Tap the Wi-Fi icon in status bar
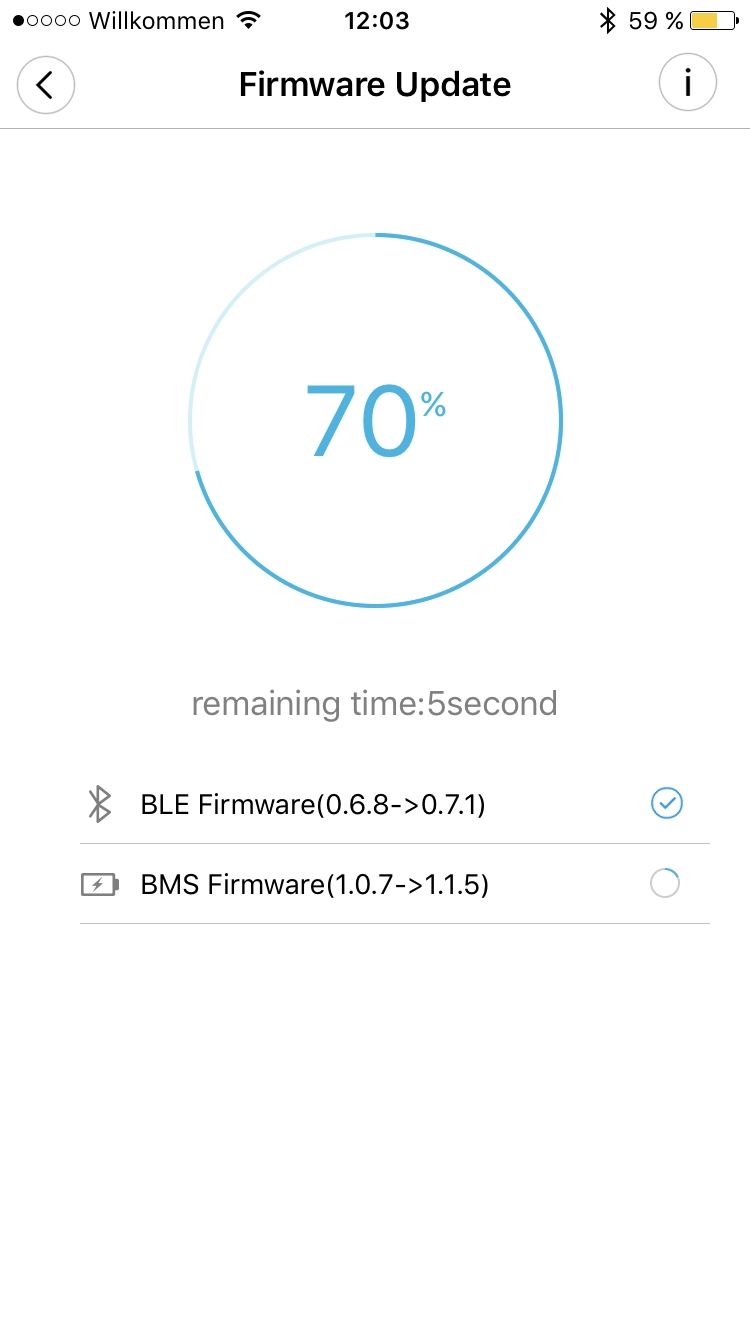The height and width of the screenshot is (1334, 750). click(x=248, y=21)
